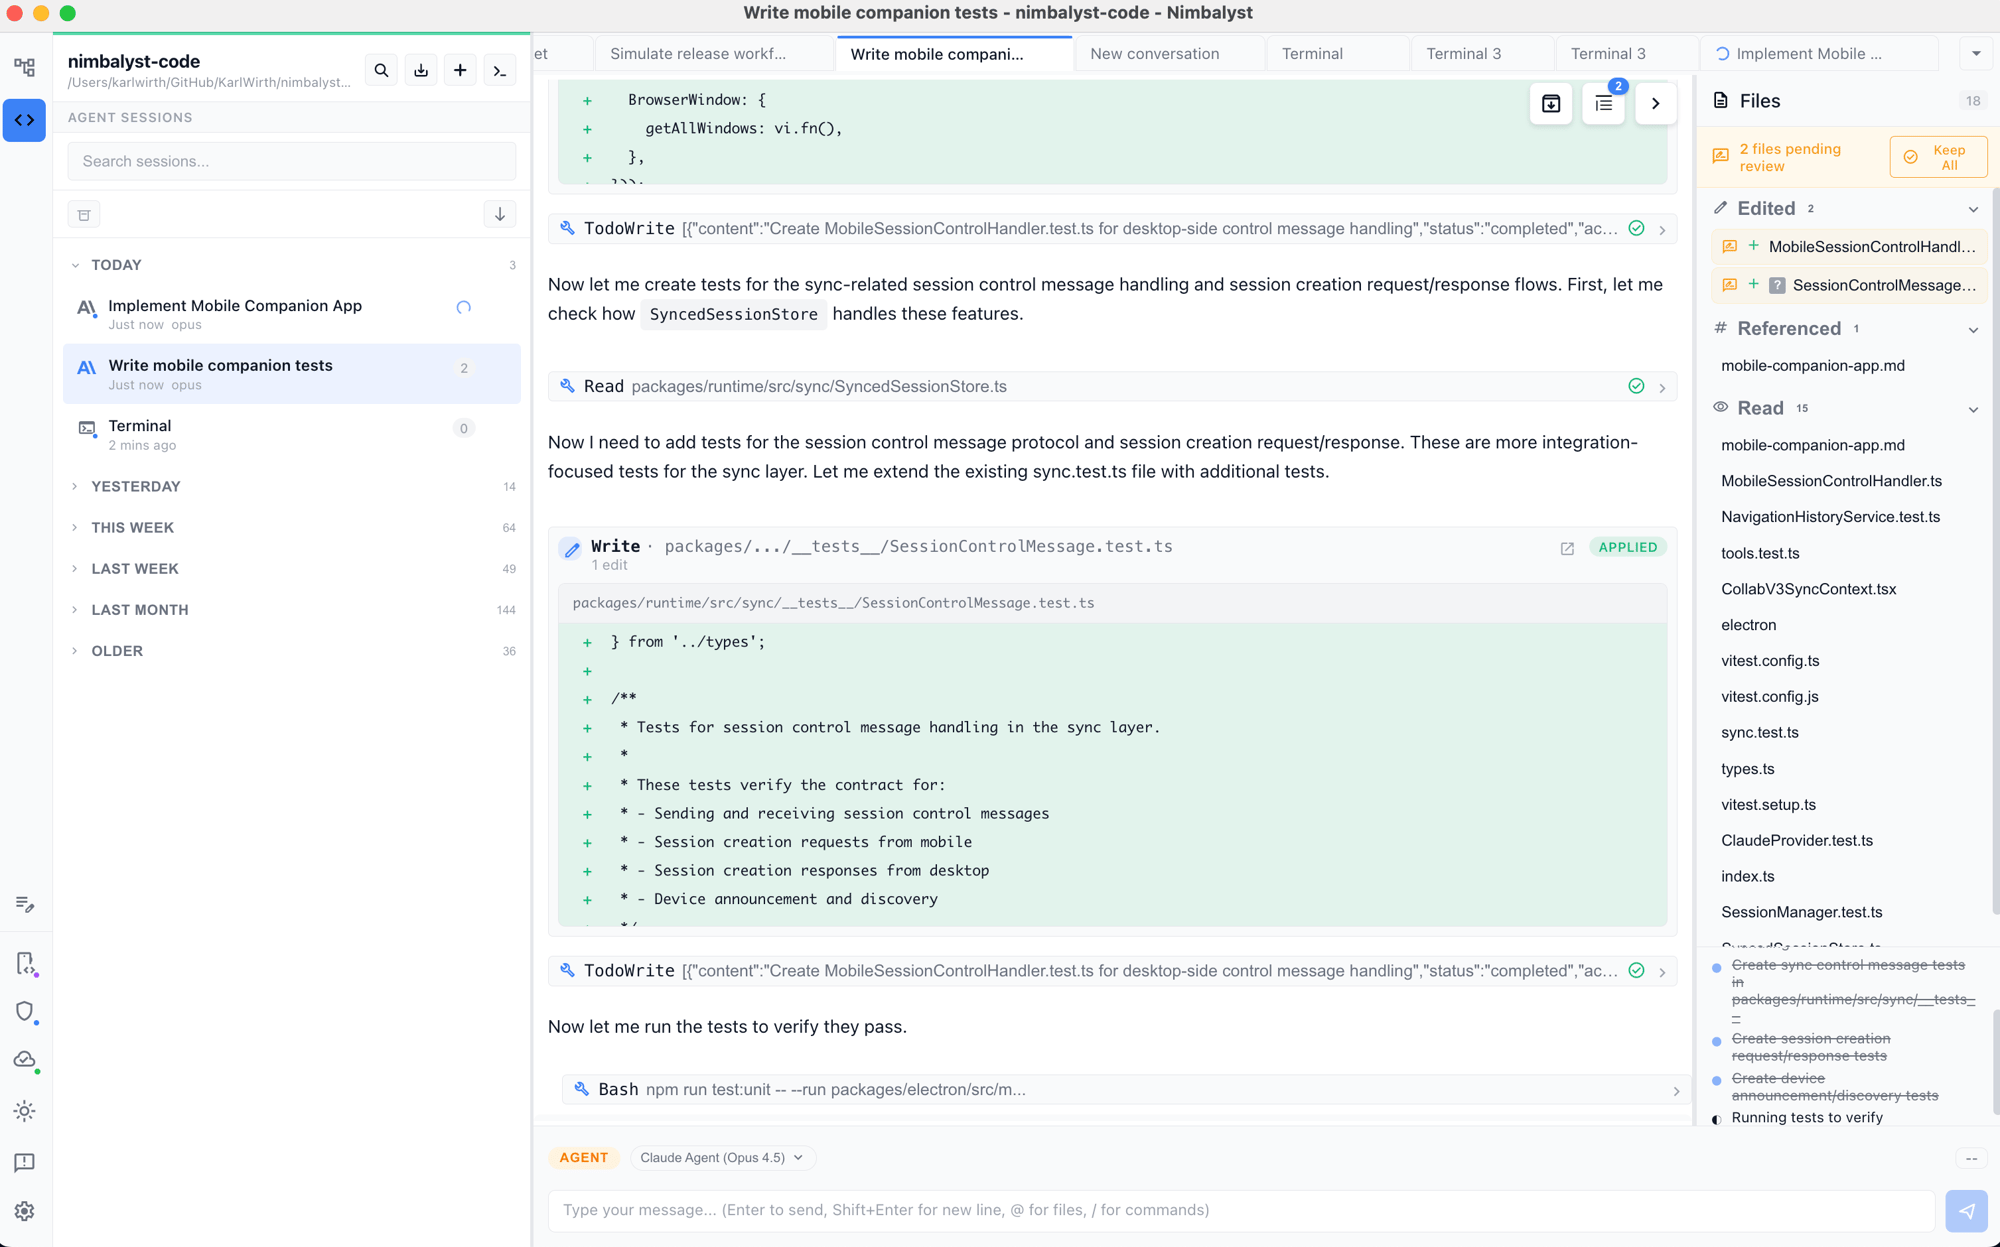2000x1247 pixels.
Task: Click the archive icon below session search
Action: (84, 215)
